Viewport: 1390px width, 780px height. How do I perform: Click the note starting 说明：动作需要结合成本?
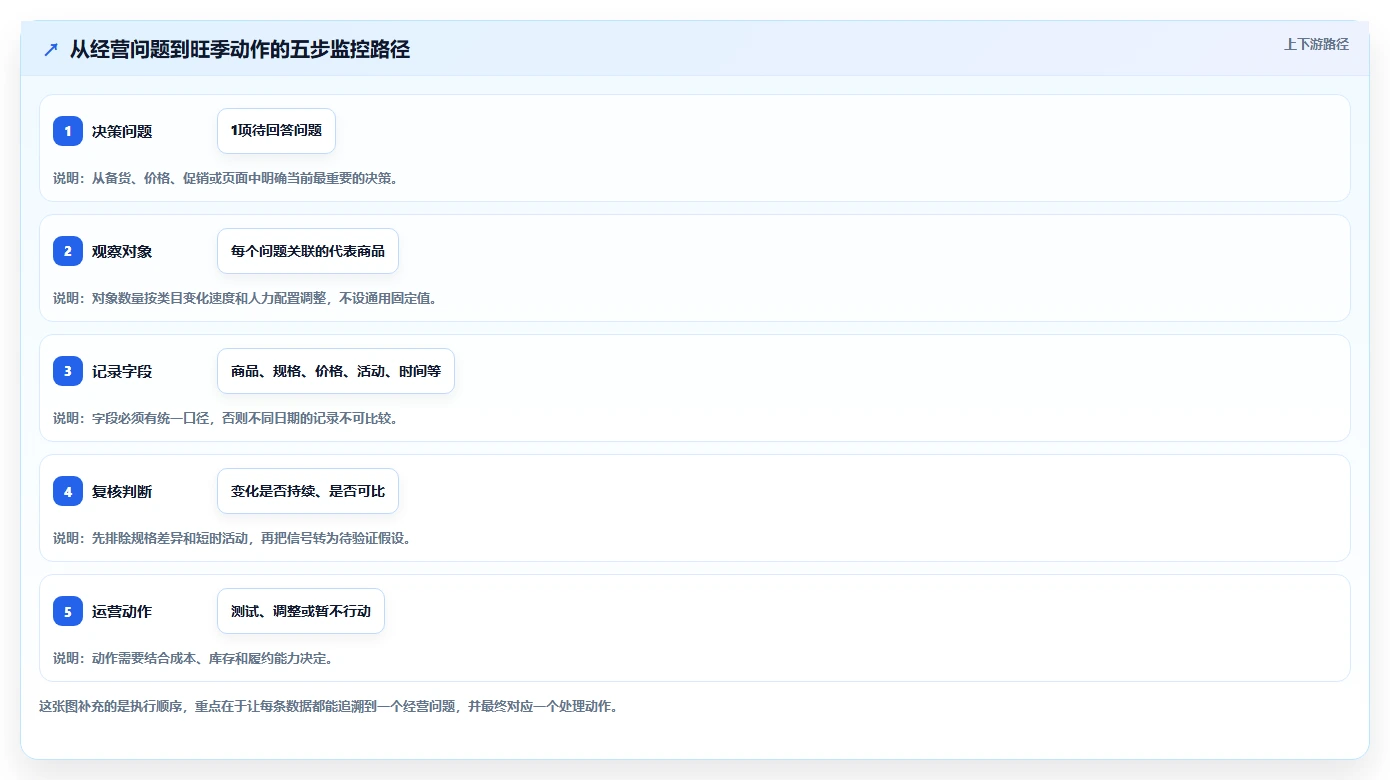(x=193, y=658)
